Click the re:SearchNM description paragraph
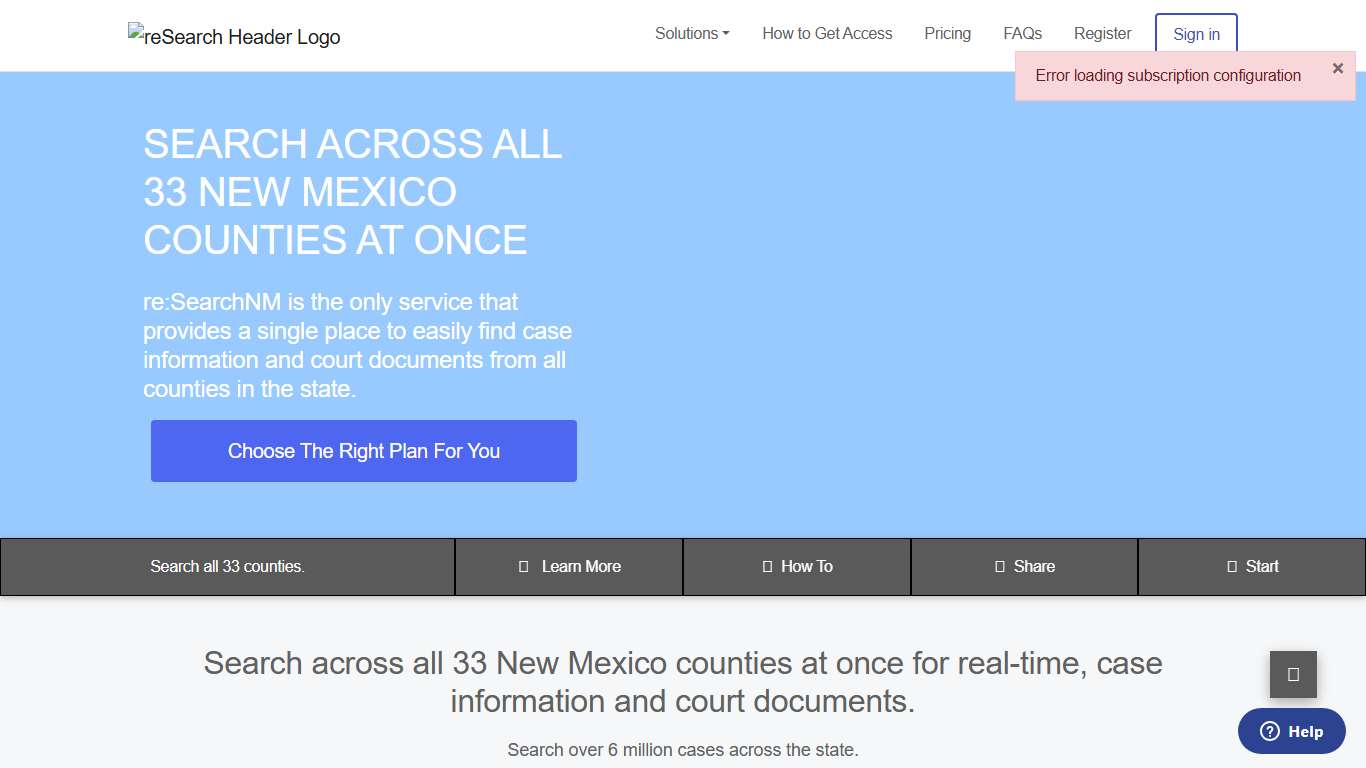Screen dimensions: 1366x768 (357, 345)
